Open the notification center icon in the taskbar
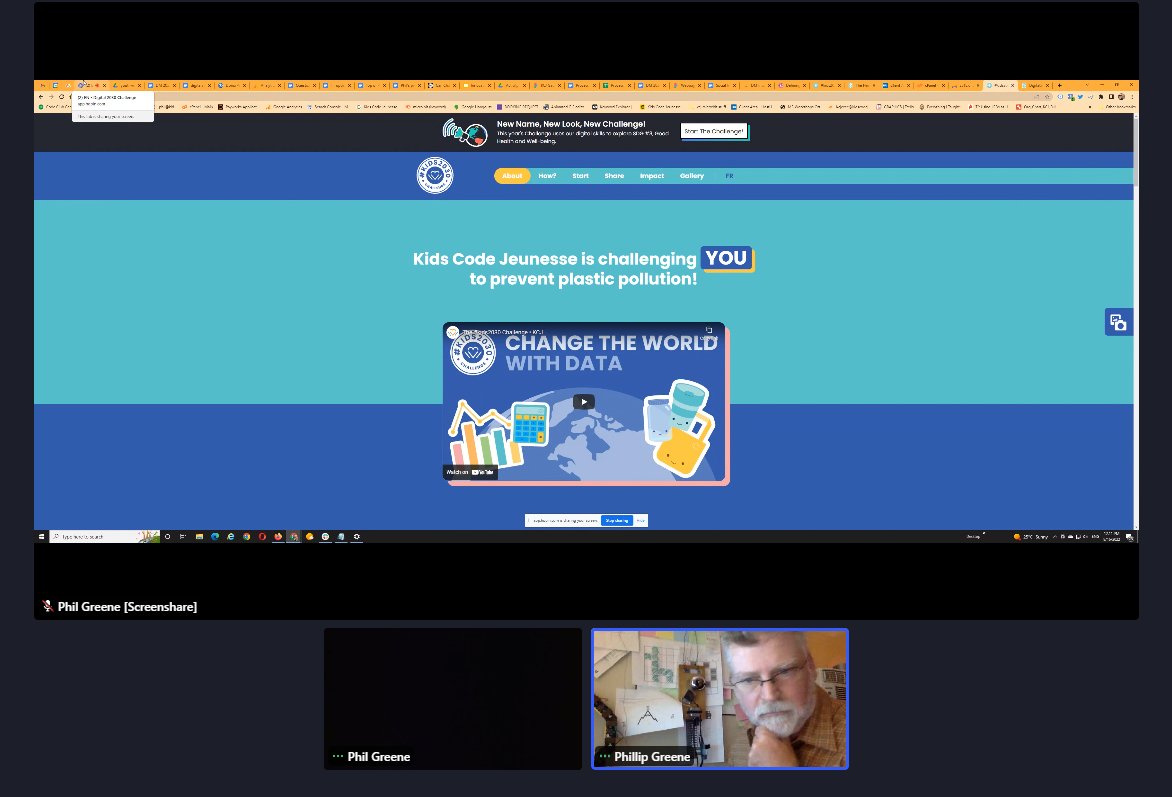Viewport: 1172px width, 797px height. pos(1129,537)
